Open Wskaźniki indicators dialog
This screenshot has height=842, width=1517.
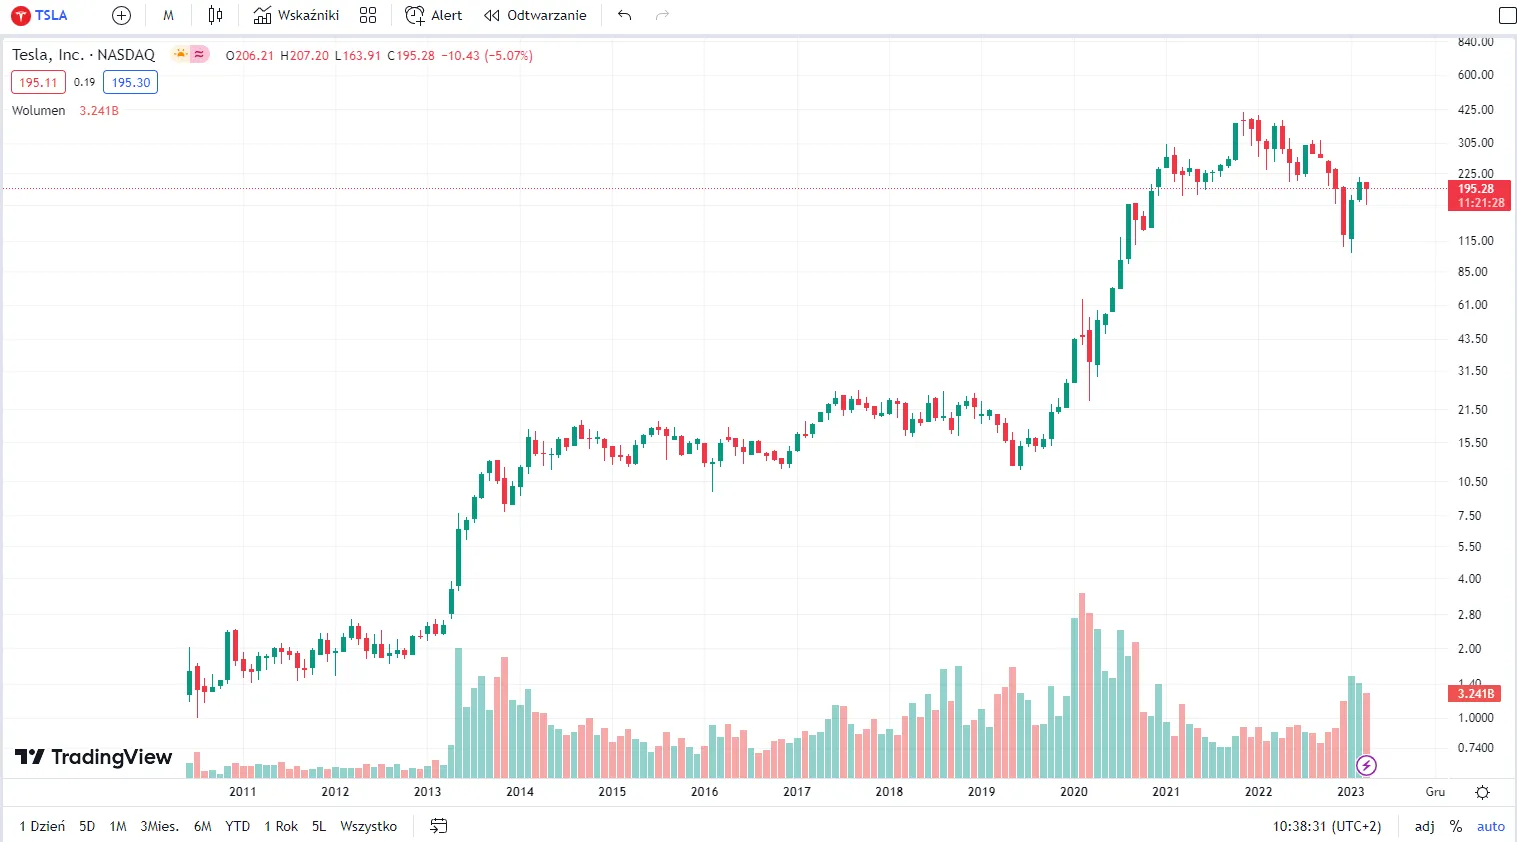(x=296, y=15)
